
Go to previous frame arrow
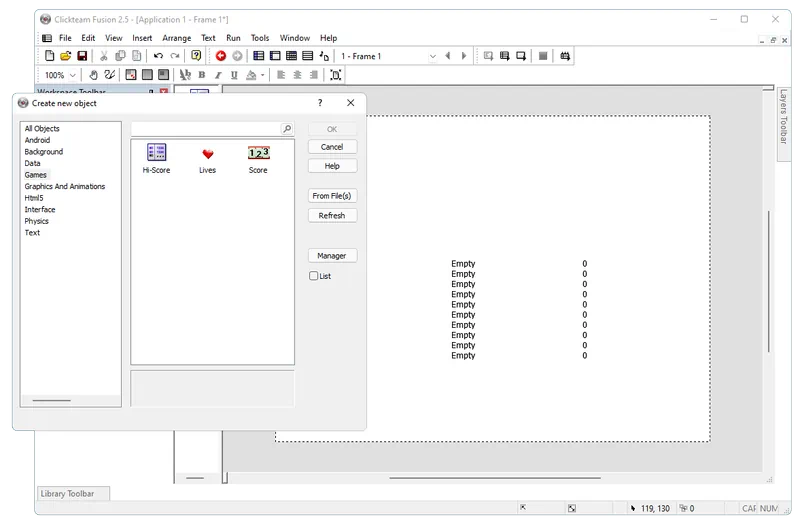[x=447, y=56]
